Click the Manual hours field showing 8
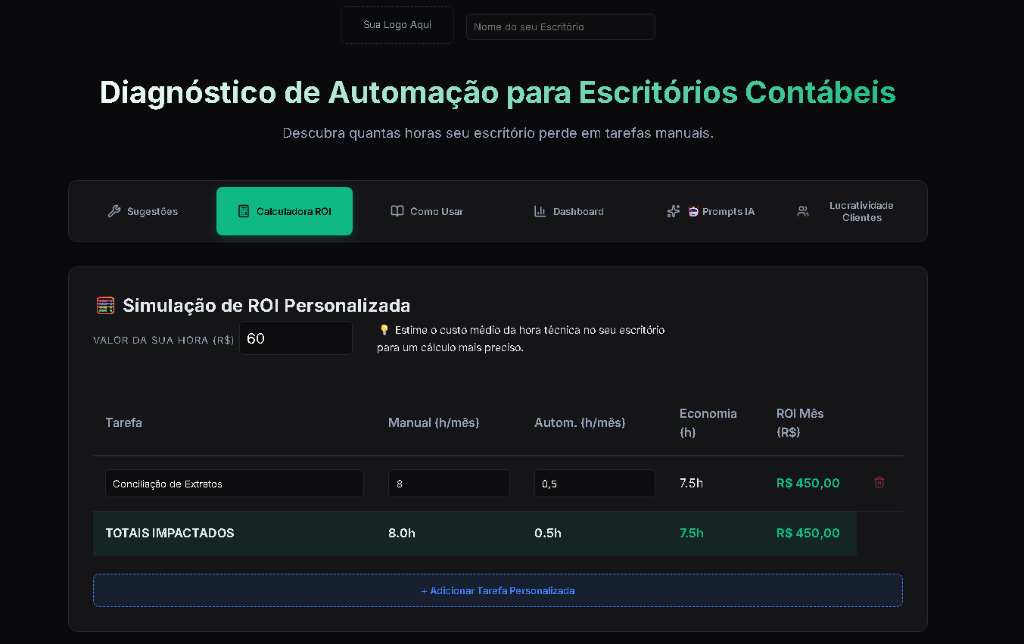The width and height of the screenshot is (1024, 644). (x=448, y=482)
